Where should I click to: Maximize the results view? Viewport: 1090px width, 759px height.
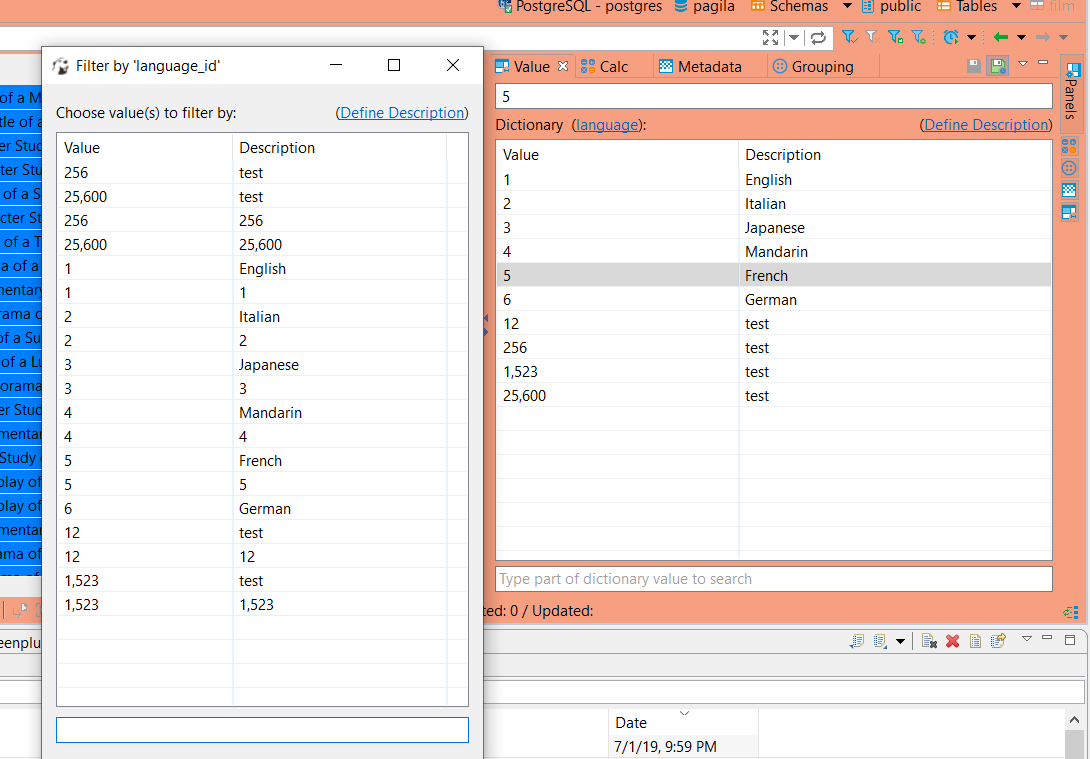[770, 36]
